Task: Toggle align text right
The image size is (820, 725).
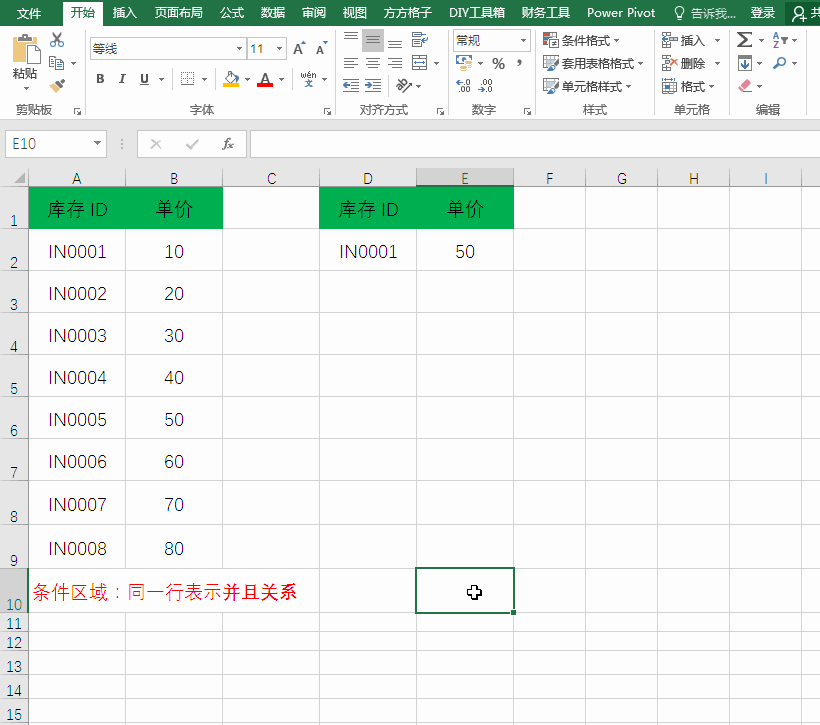Action: click(395, 63)
